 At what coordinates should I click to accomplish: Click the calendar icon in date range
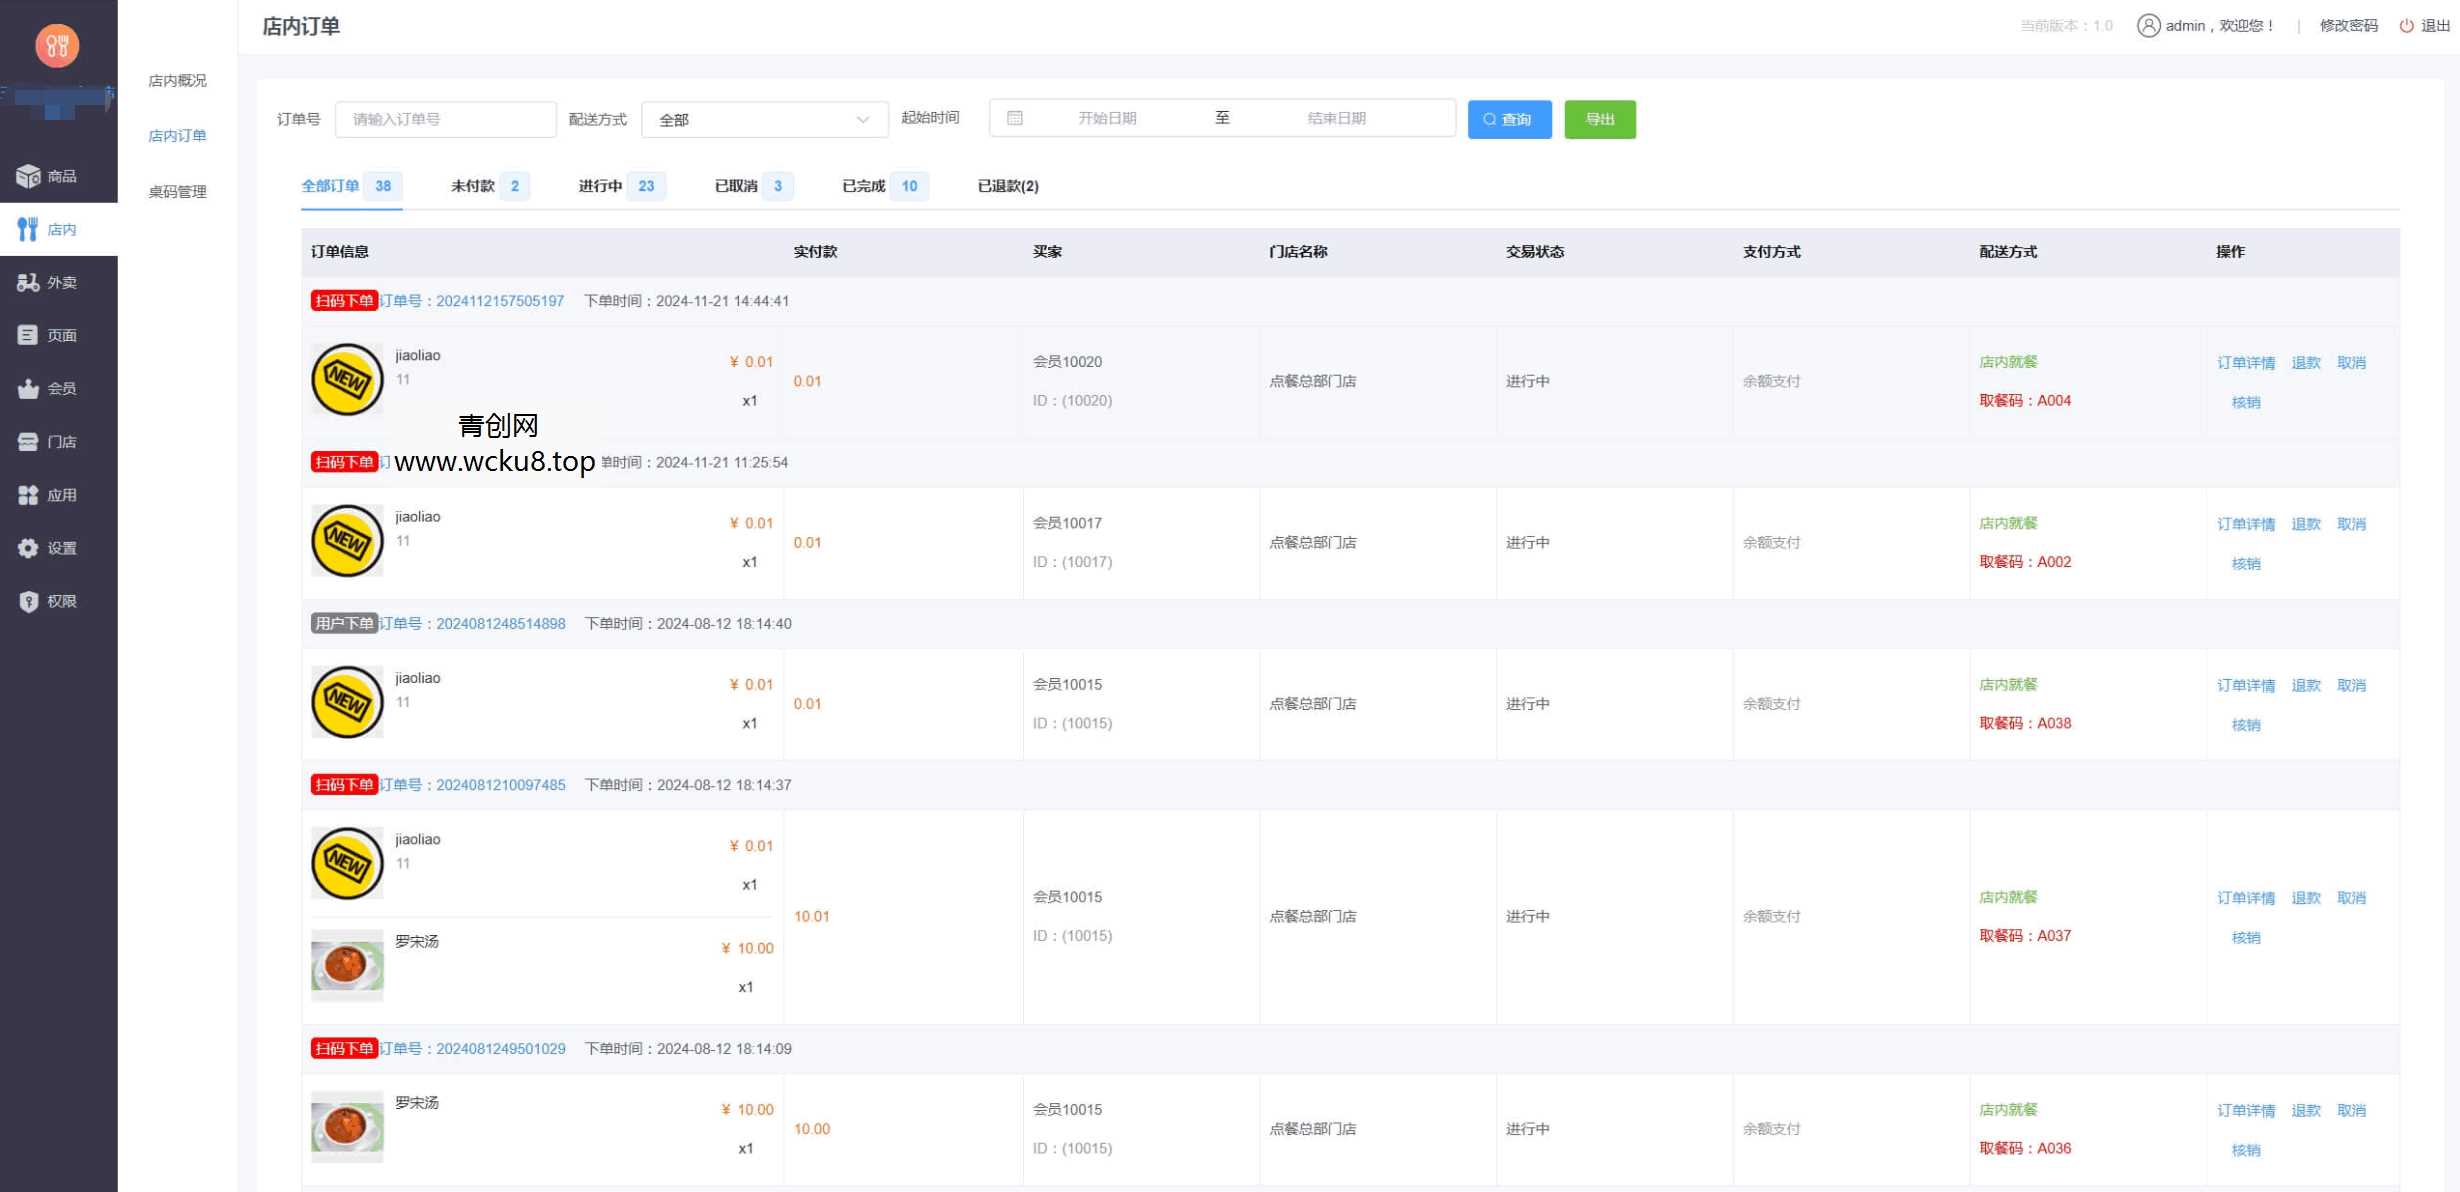pos(1015,118)
